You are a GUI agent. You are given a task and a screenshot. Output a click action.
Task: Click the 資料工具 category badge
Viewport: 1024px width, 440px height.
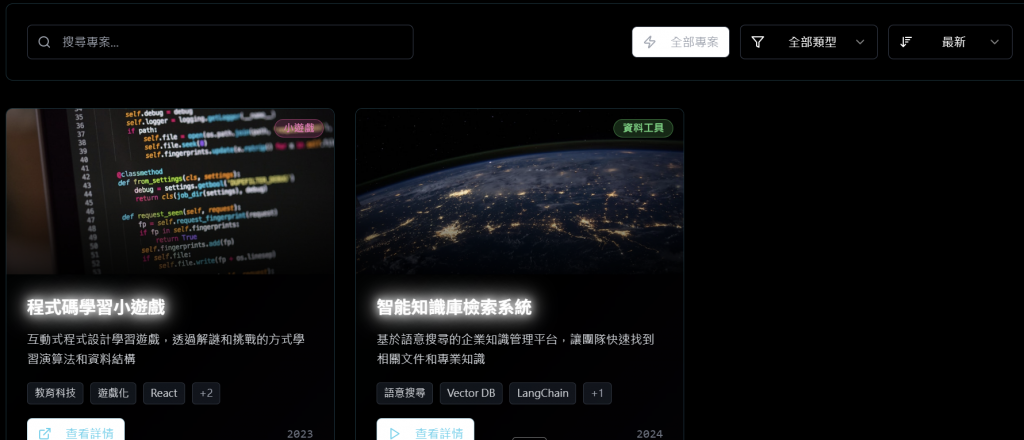pos(643,128)
